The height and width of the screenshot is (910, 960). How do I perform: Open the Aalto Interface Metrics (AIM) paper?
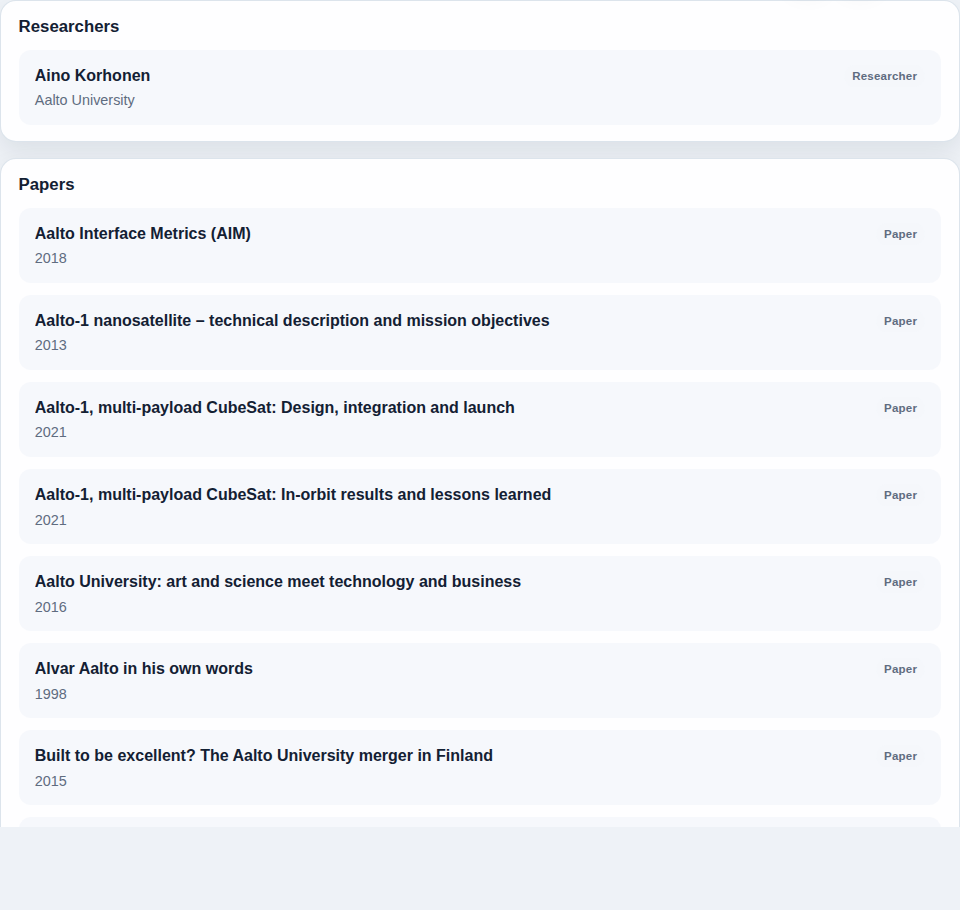click(x=479, y=246)
